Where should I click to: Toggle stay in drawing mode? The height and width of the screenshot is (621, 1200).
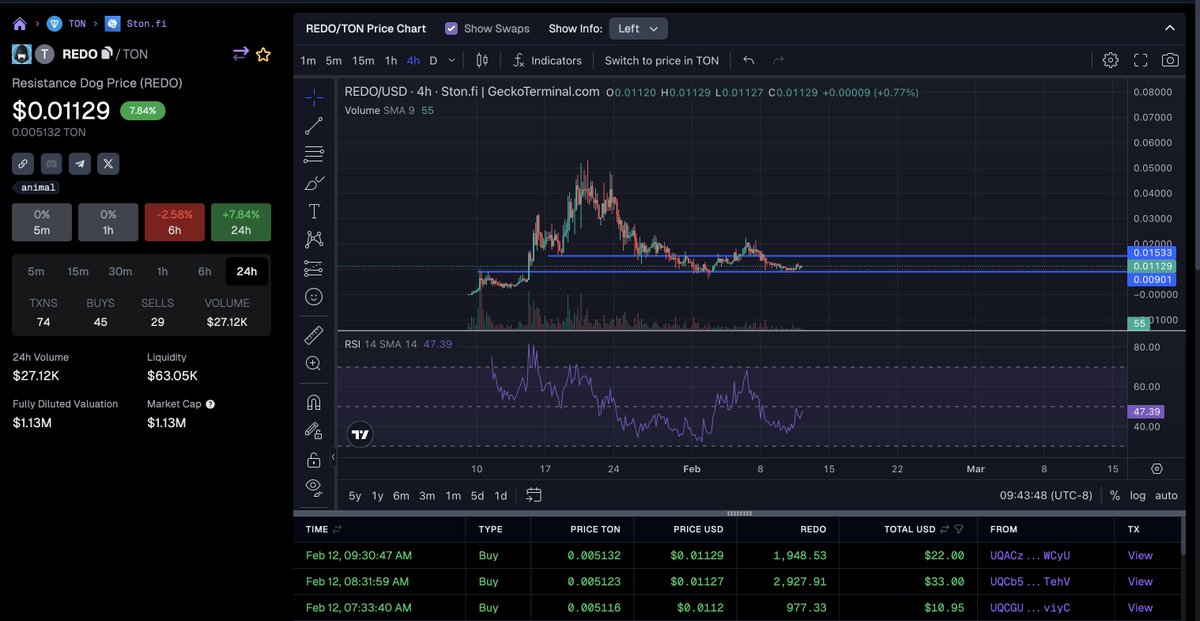click(x=314, y=431)
